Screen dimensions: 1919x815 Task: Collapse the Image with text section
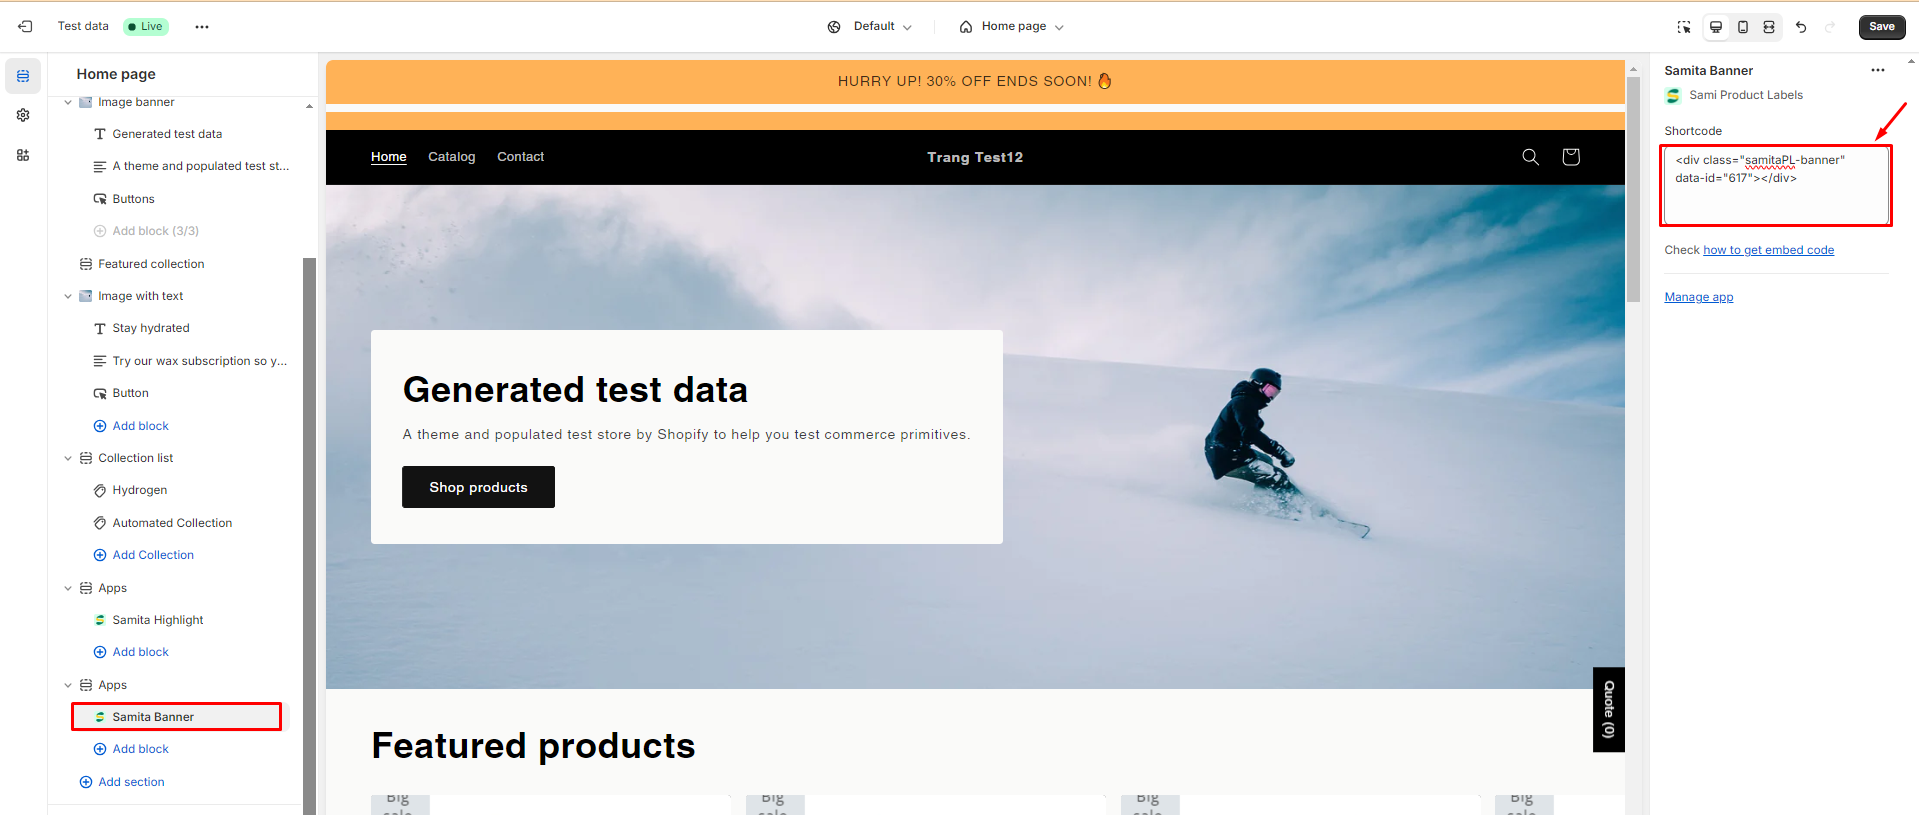(x=68, y=296)
